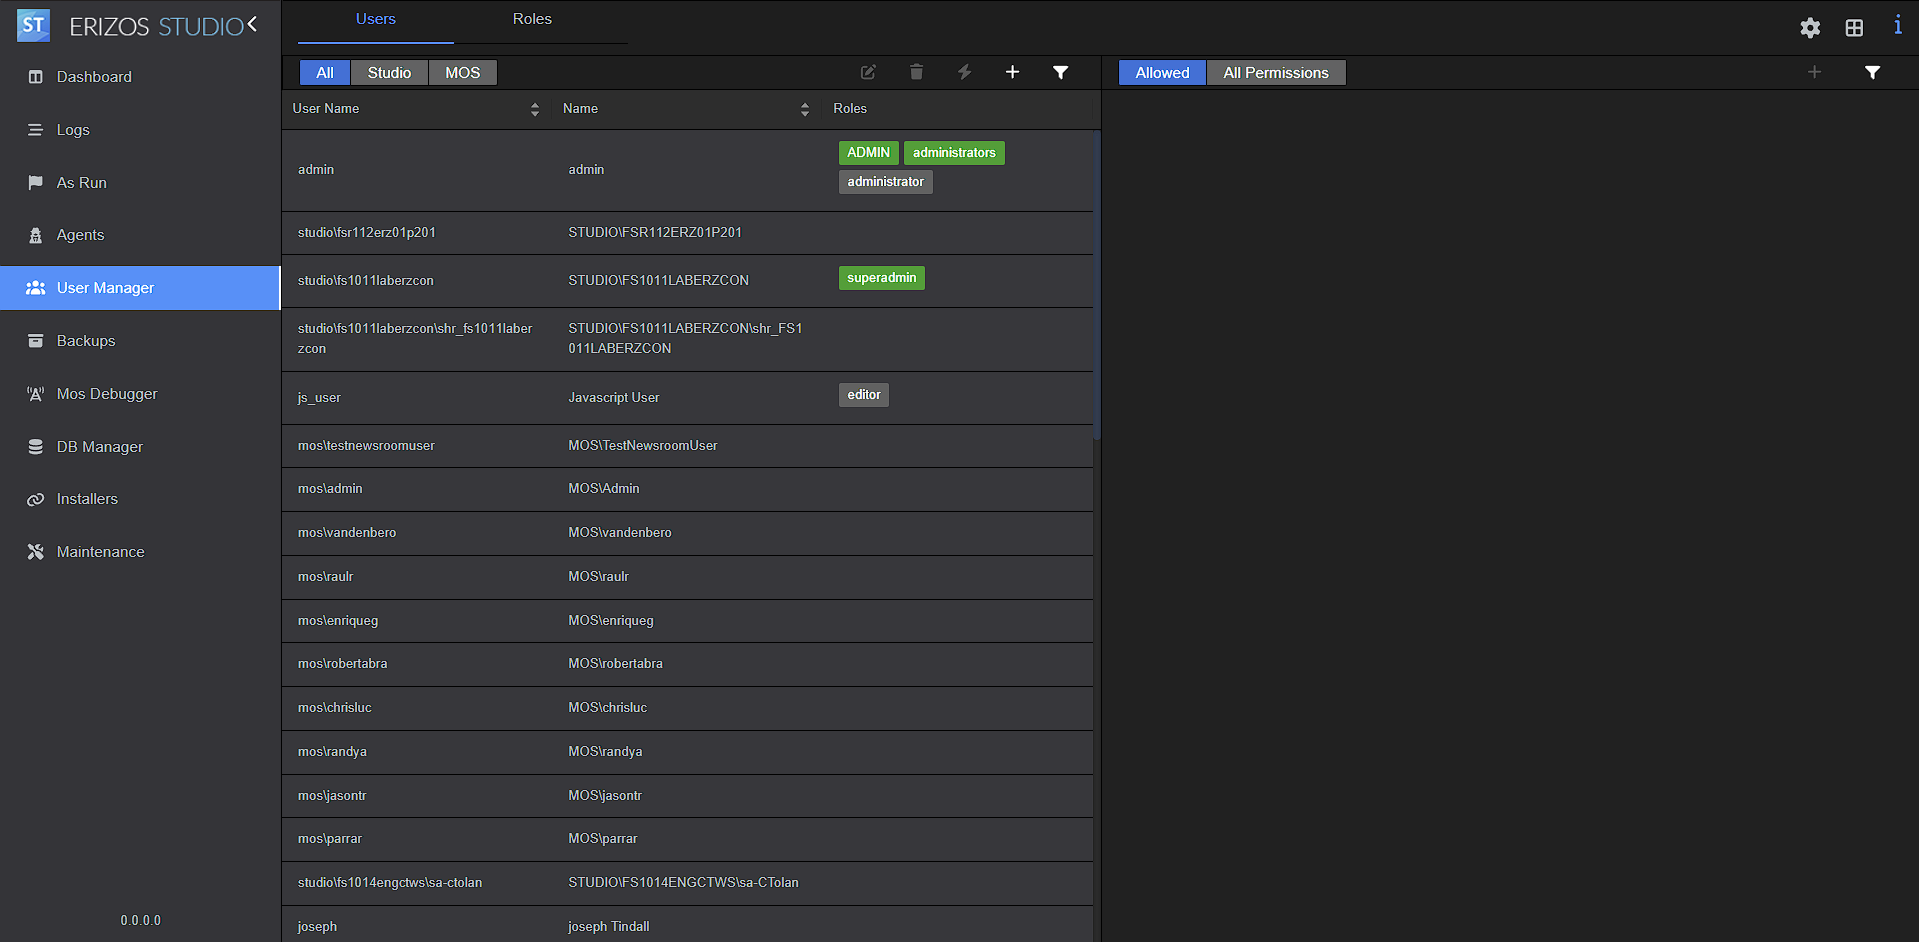Click the editor role badge
The height and width of the screenshot is (942, 1919).
[x=863, y=395]
